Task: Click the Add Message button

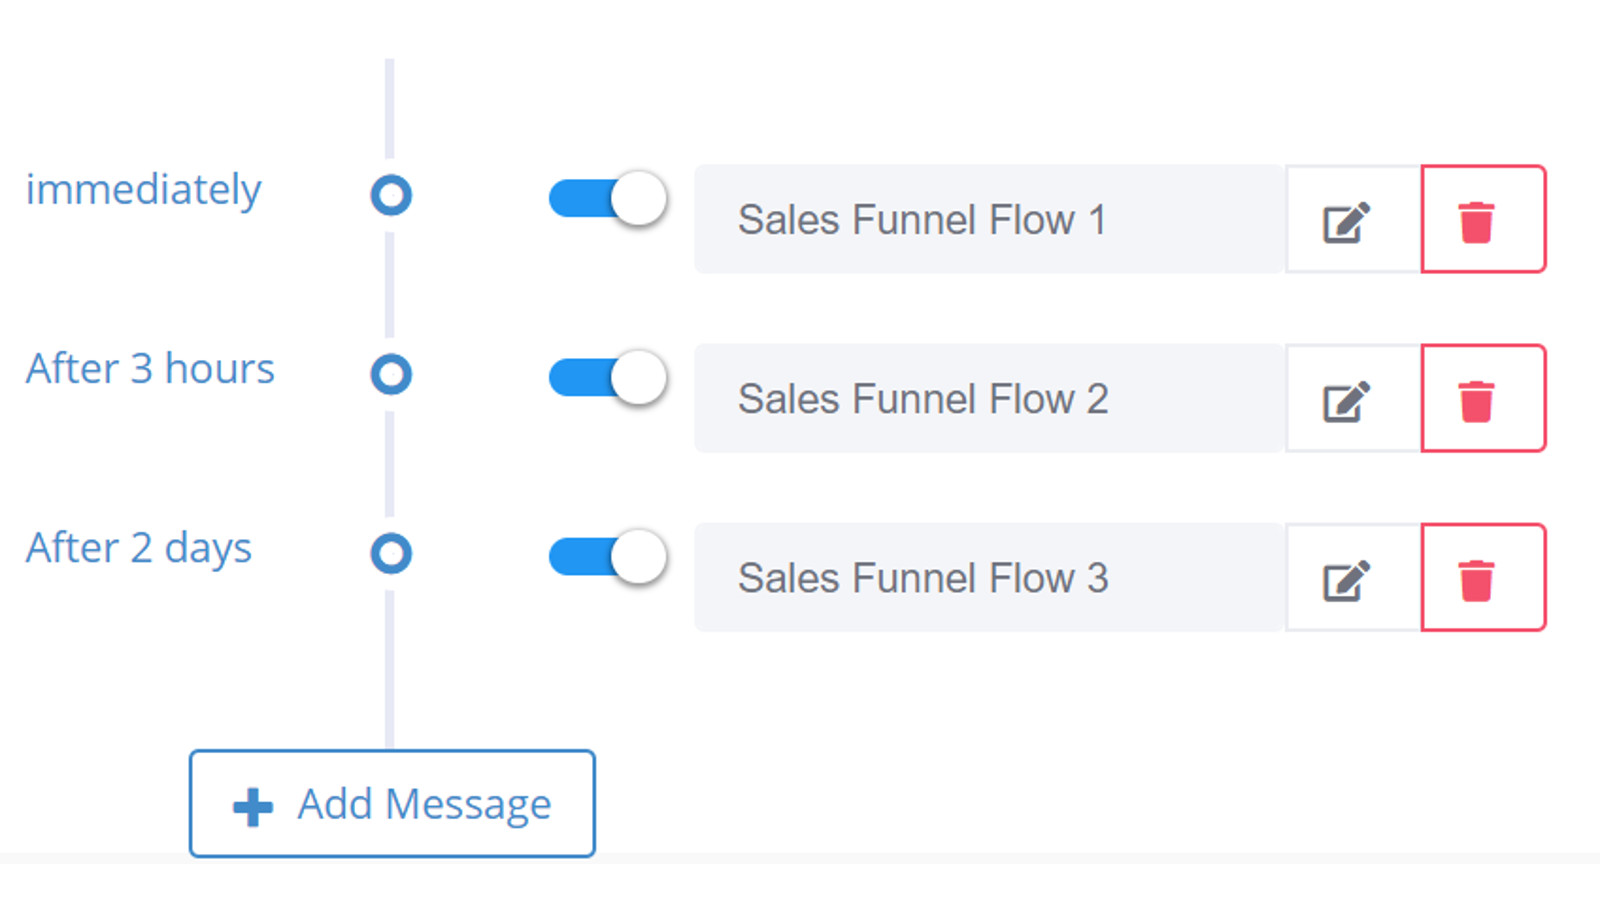Action: coord(392,804)
